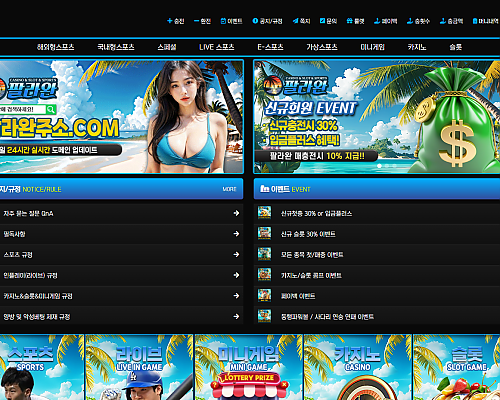
Task: Click into the domain search field
Action: [23, 109]
